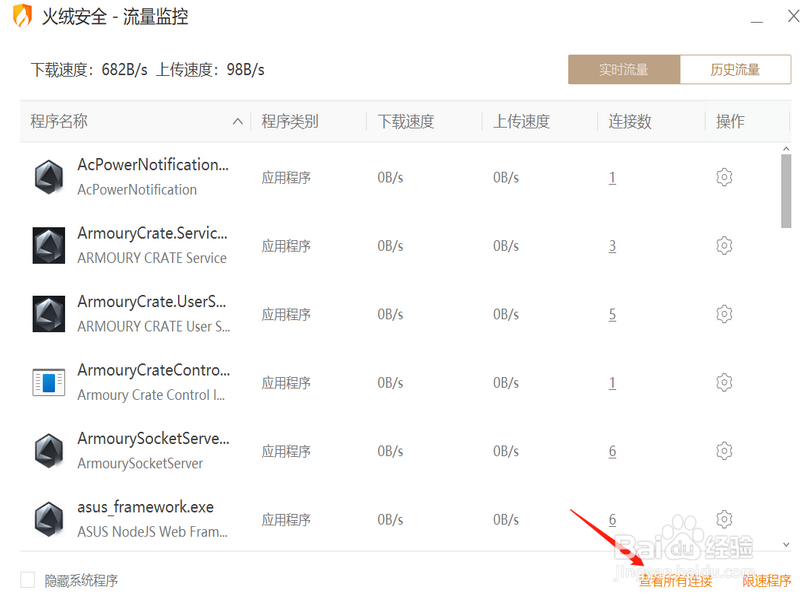The image size is (800, 600).
Task: Click the AcPowerNotification program icon
Action: pos(48,177)
